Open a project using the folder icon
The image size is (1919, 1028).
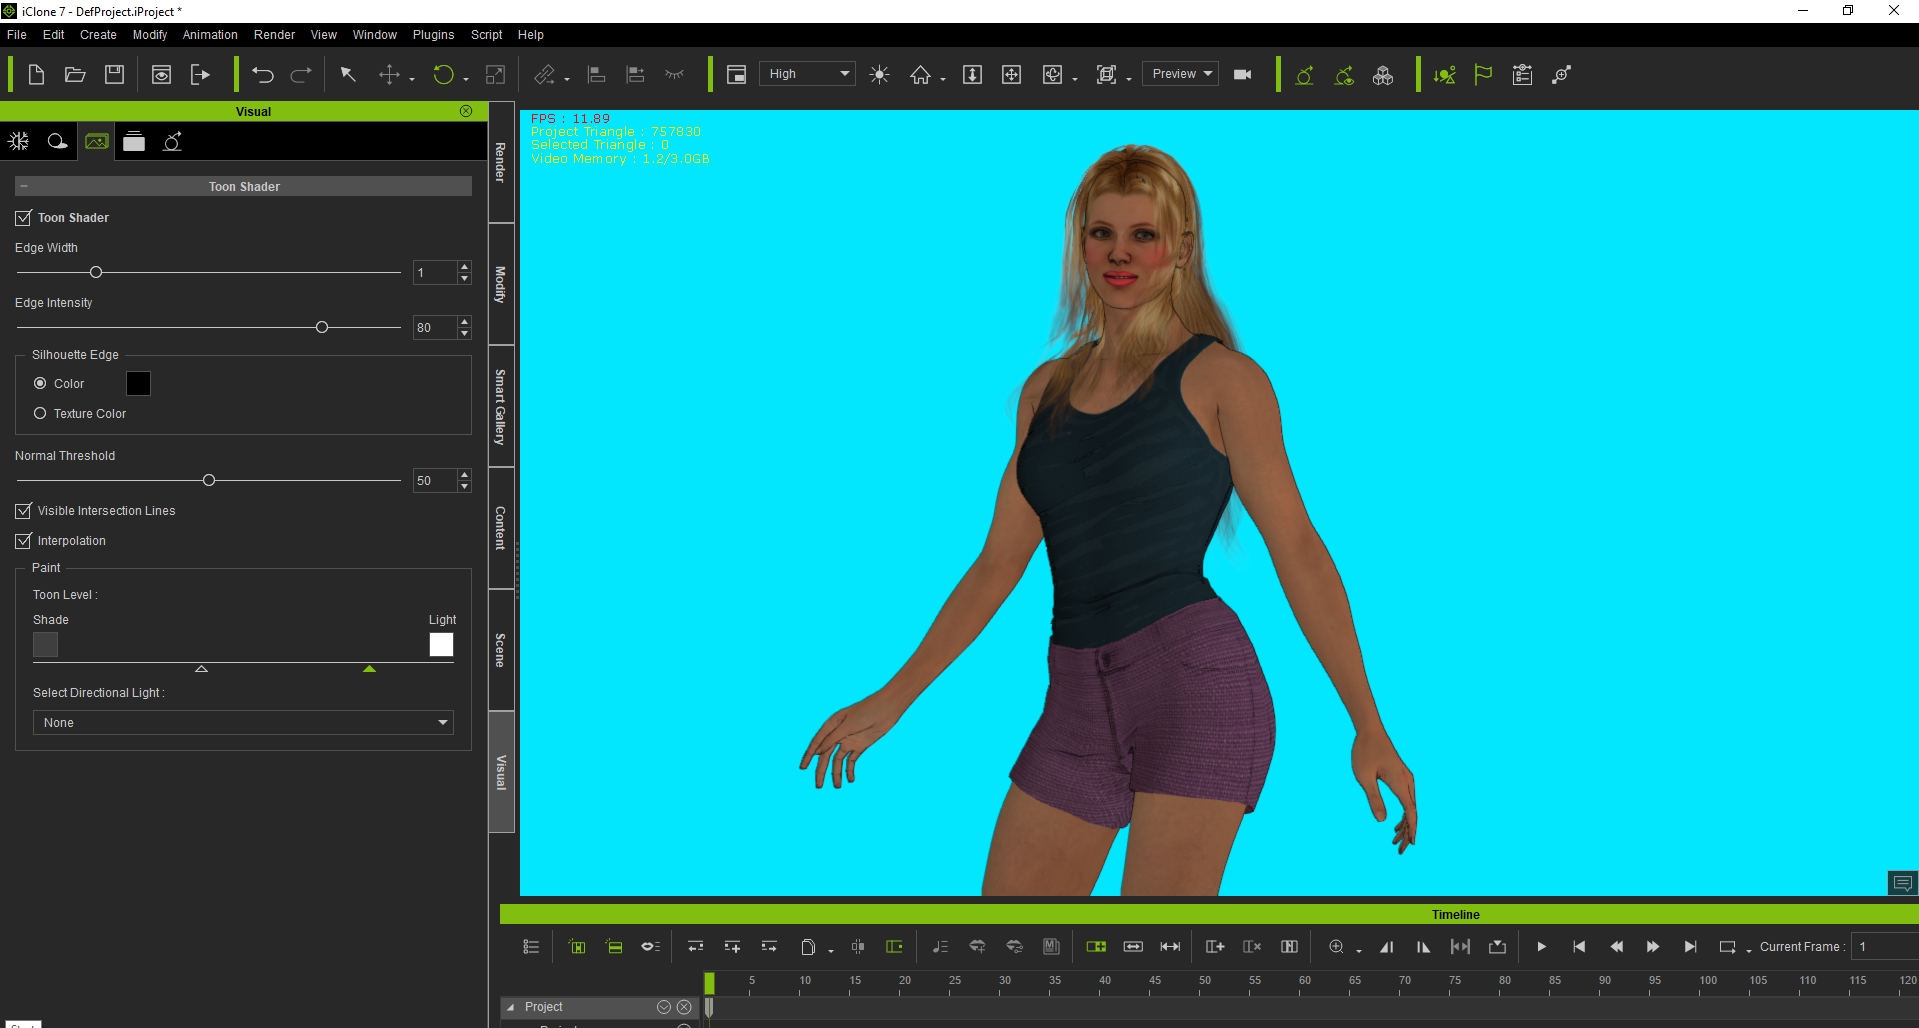click(75, 75)
